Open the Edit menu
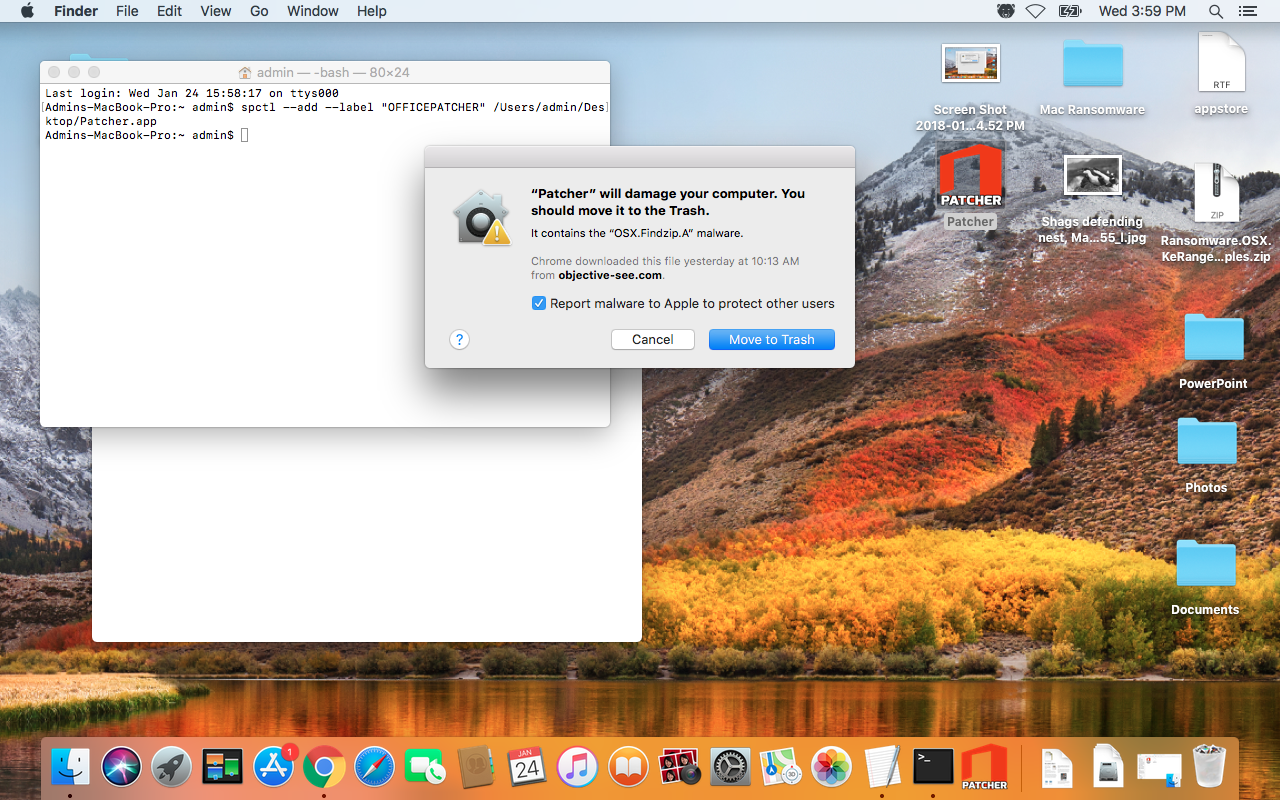Screen dimensions: 1280x800 [x=170, y=11]
